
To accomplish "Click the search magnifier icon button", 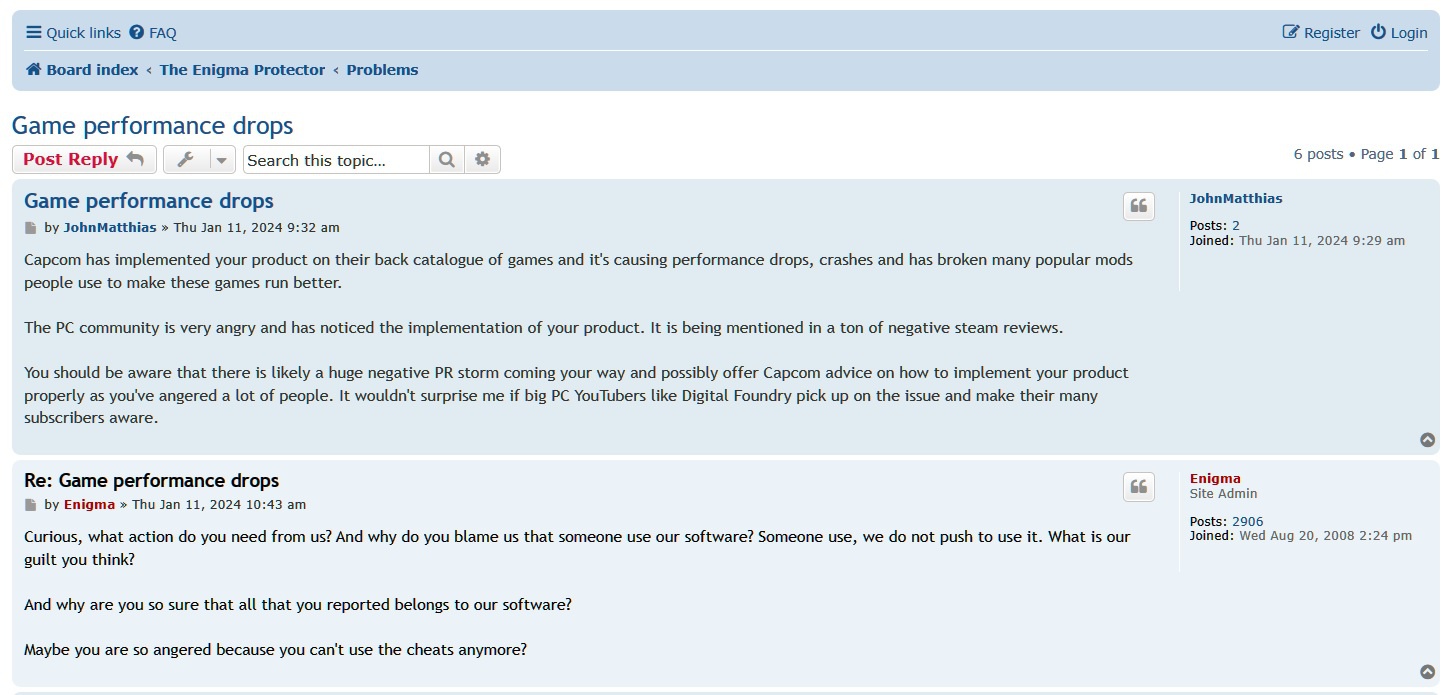I will (x=447, y=160).
